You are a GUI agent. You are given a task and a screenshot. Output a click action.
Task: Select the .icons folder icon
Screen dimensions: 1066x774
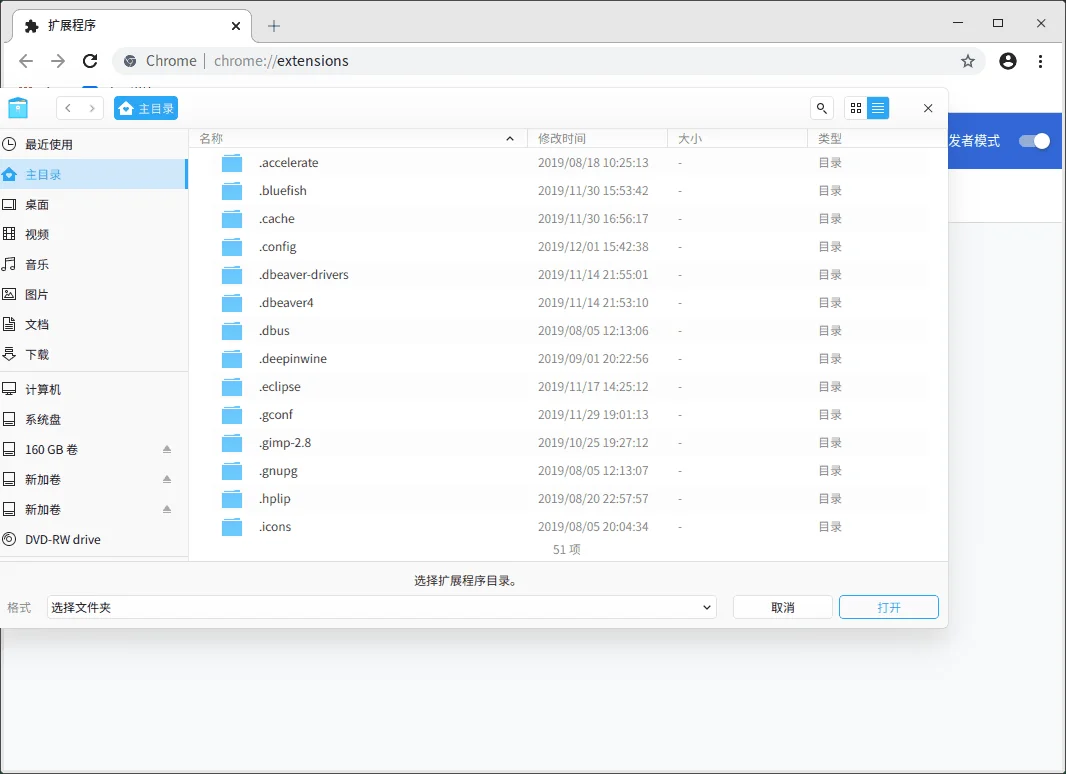[232, 526]
